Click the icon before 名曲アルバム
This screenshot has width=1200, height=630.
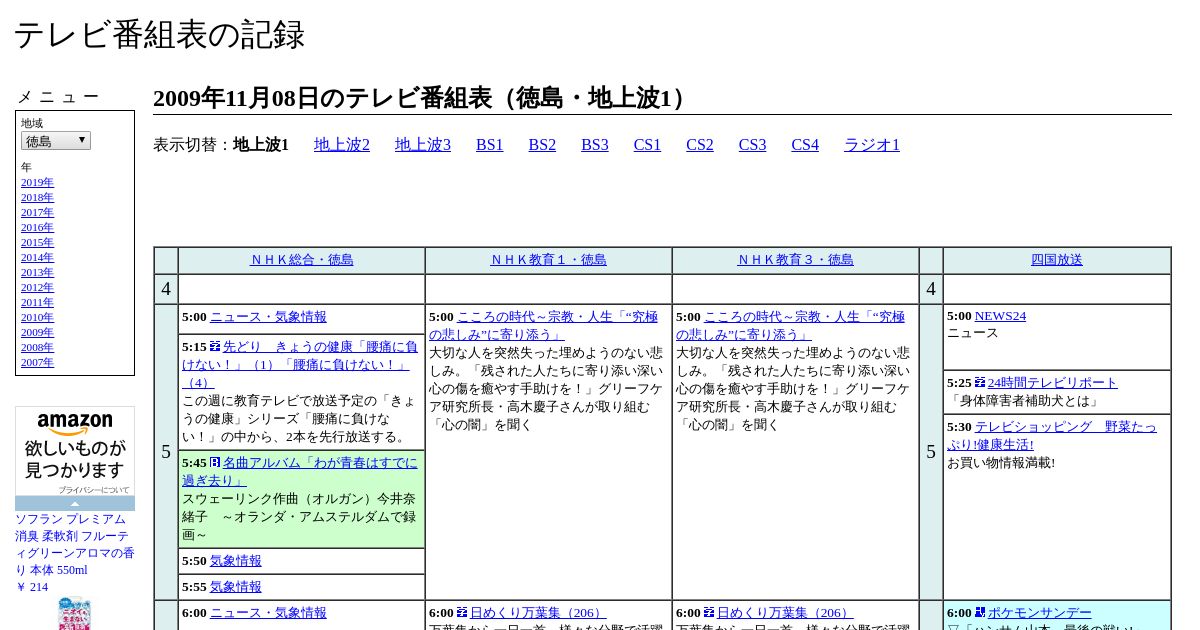215,463
